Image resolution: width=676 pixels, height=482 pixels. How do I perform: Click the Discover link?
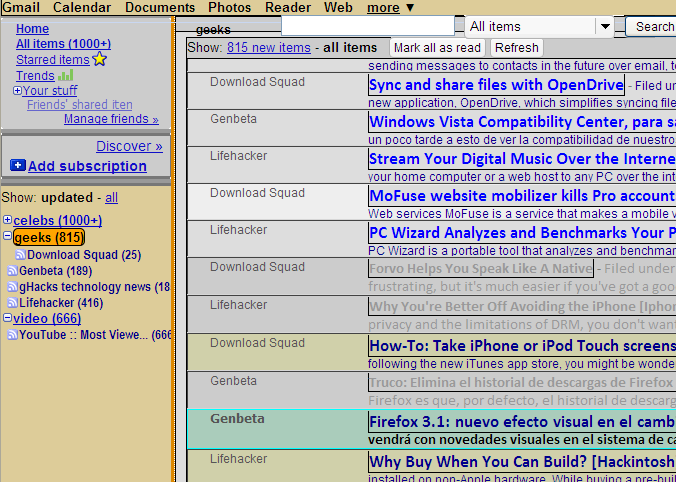pos(129,146)
